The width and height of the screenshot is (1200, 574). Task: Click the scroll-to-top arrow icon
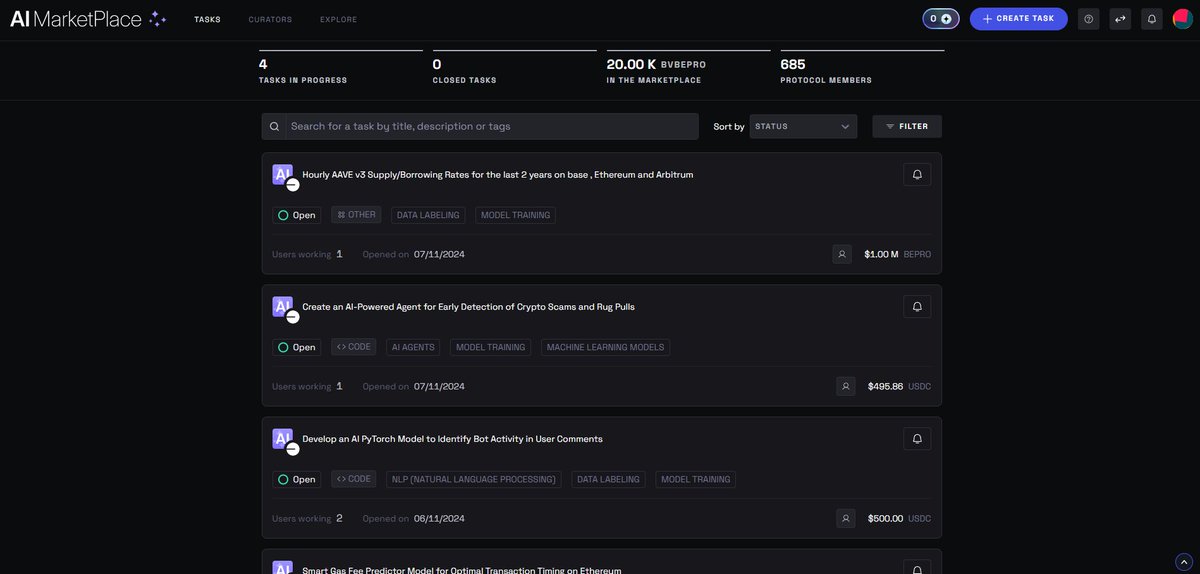1183,561
